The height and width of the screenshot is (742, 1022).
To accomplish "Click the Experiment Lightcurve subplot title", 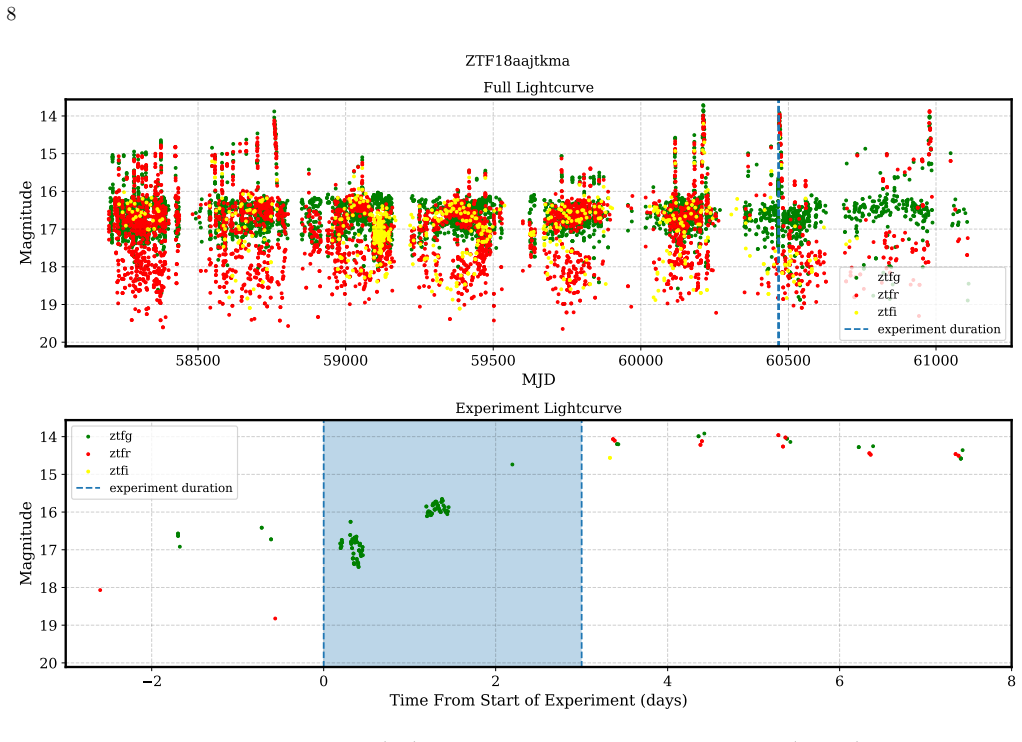I will (538, 408).
